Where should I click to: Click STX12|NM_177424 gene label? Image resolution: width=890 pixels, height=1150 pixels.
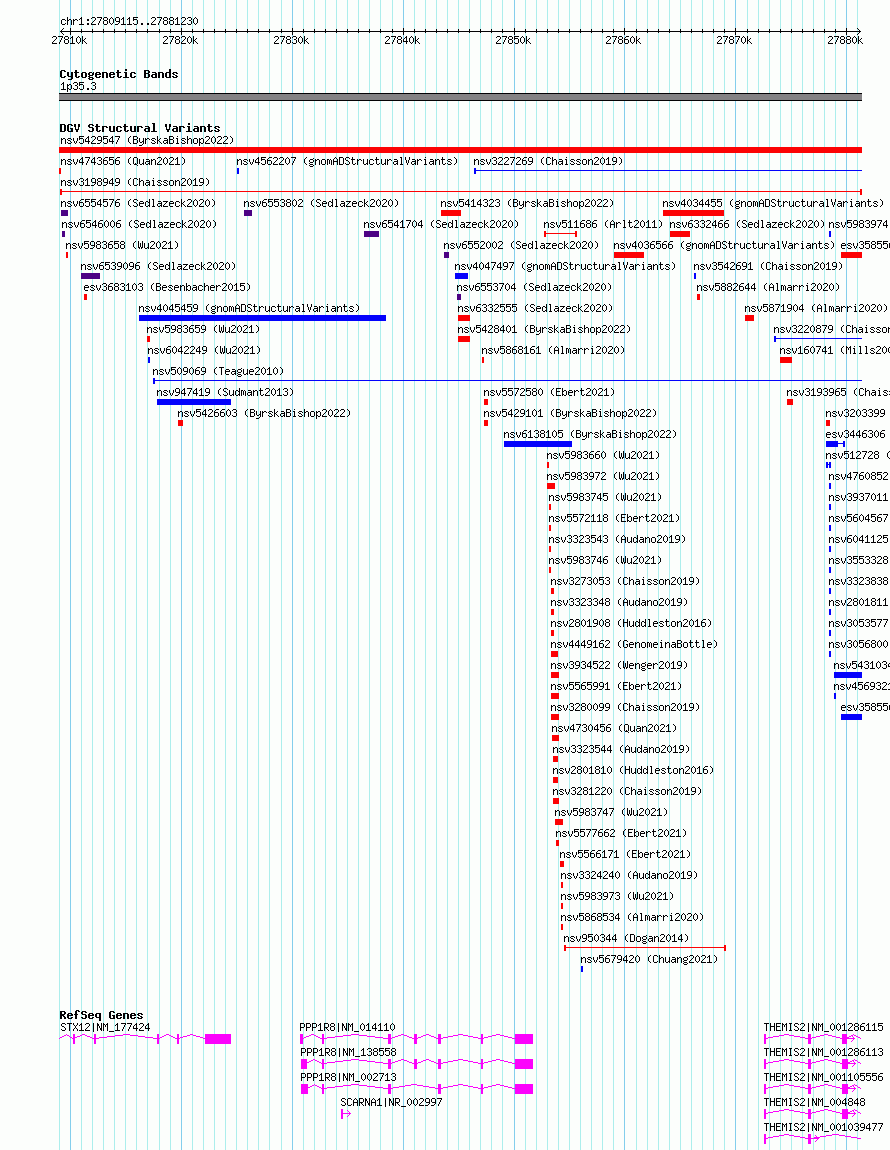106,1028
